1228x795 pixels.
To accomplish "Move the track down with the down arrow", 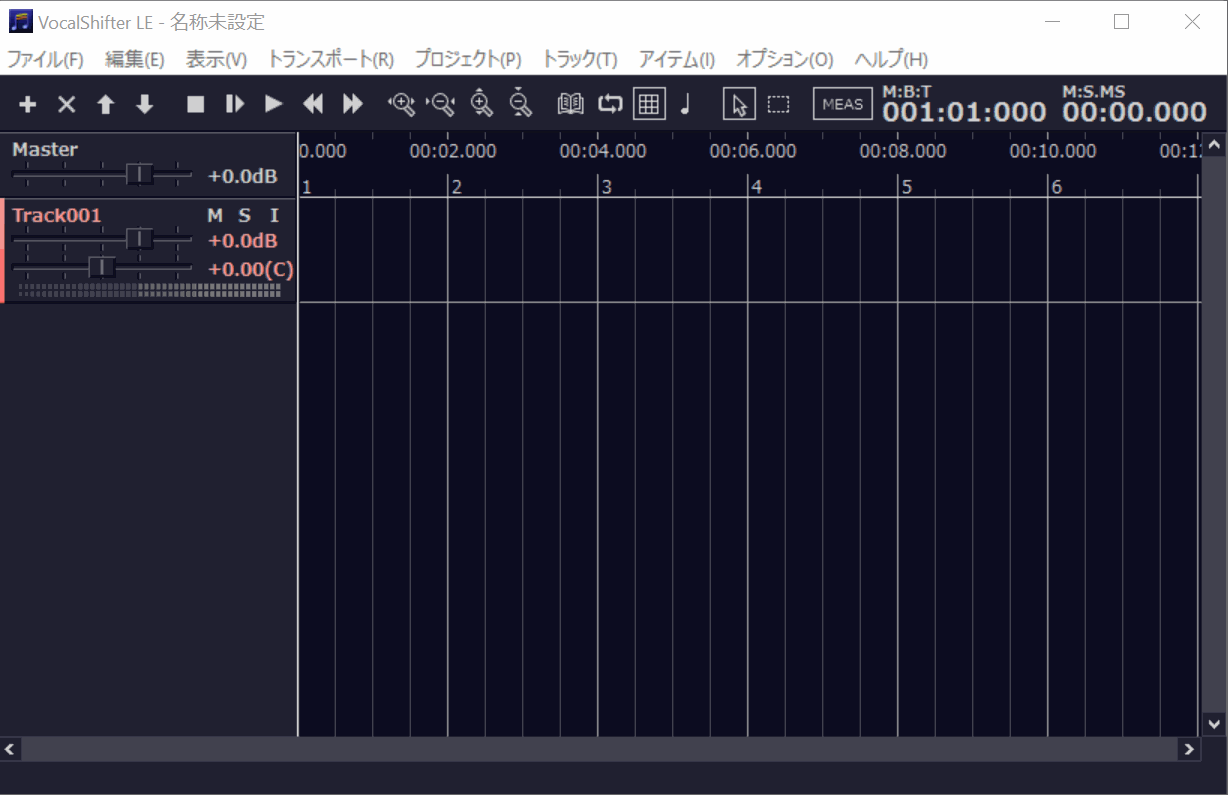I will (145, 104).
